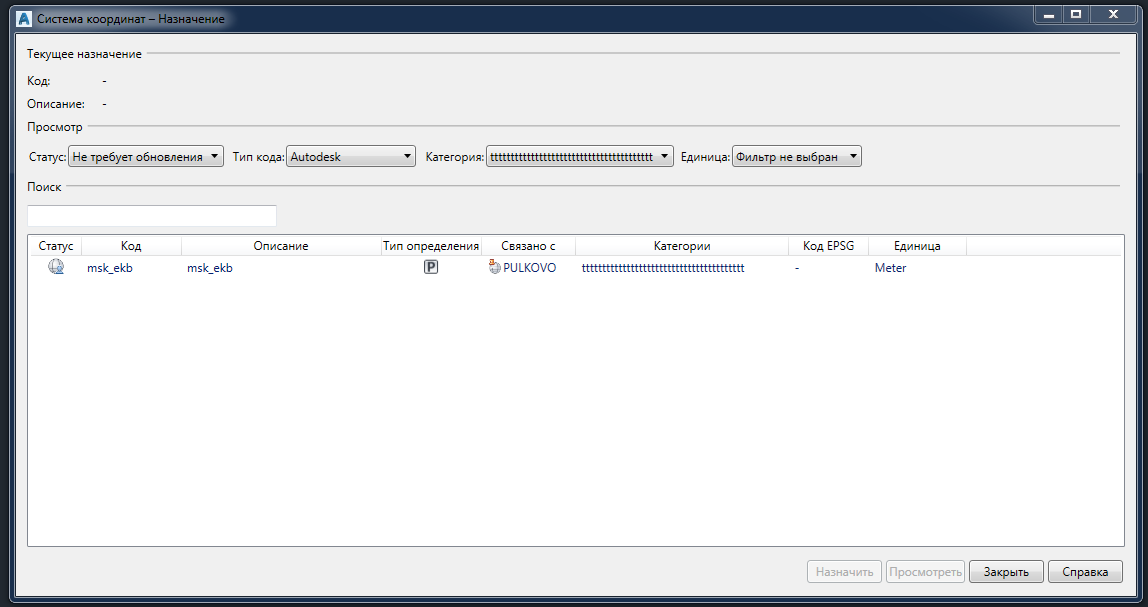Click the Meter unit cell

click(890, 268)
